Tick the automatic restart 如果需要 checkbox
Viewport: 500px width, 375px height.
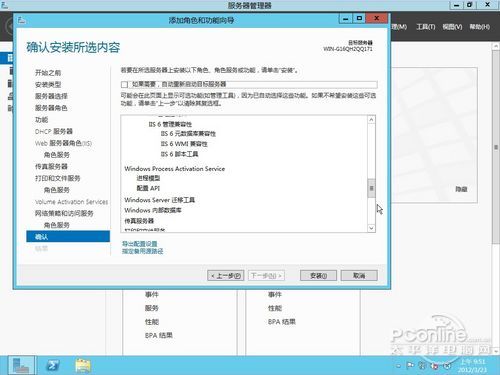point(125,84)
